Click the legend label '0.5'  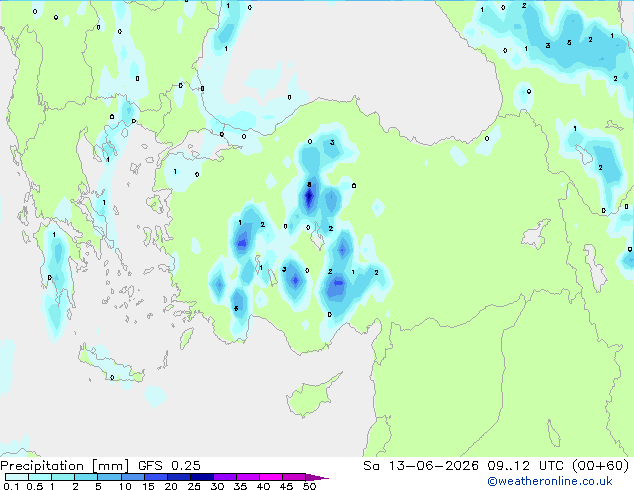pos(35,486)
